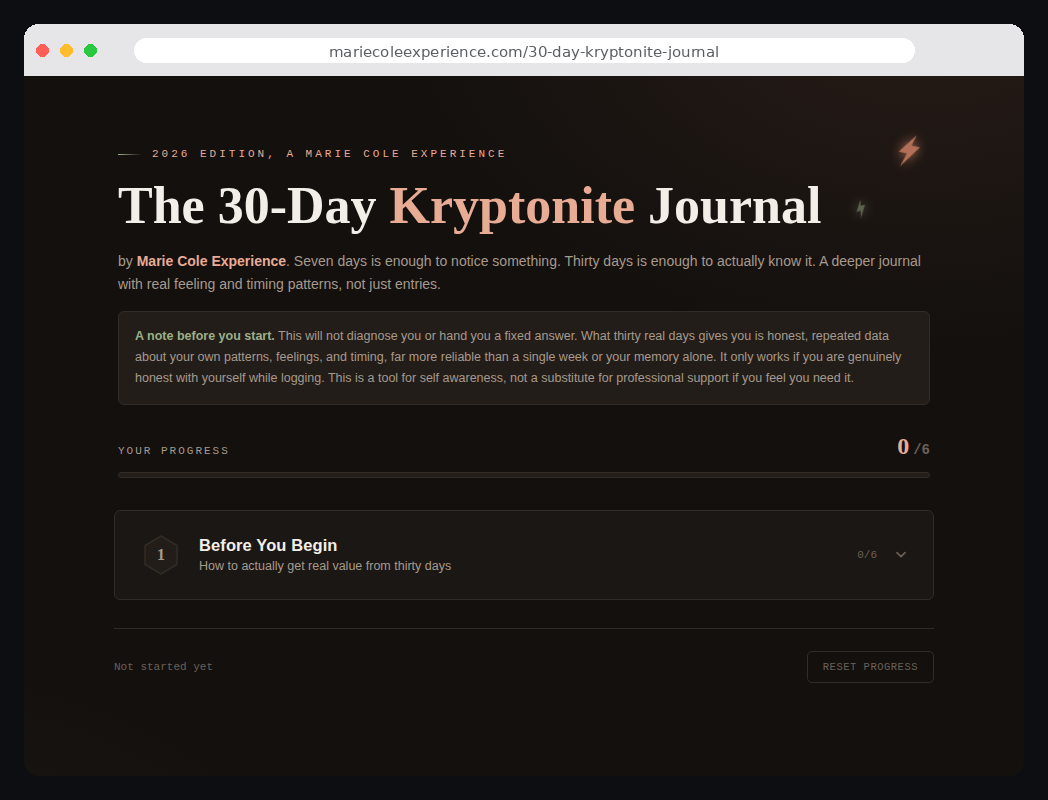Viewport: 1048px width, 800px height.
Task: Click the small green lightning bolt icon
Action: [861, 209]
